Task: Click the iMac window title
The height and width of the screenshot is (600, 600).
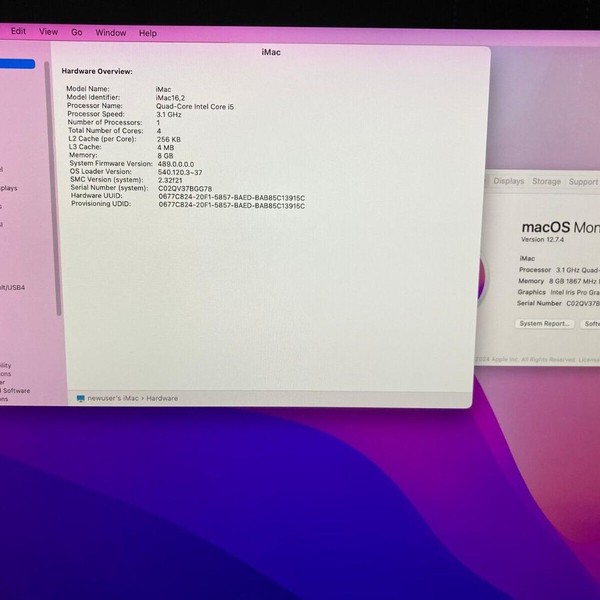Action: [x=271, y=52]
